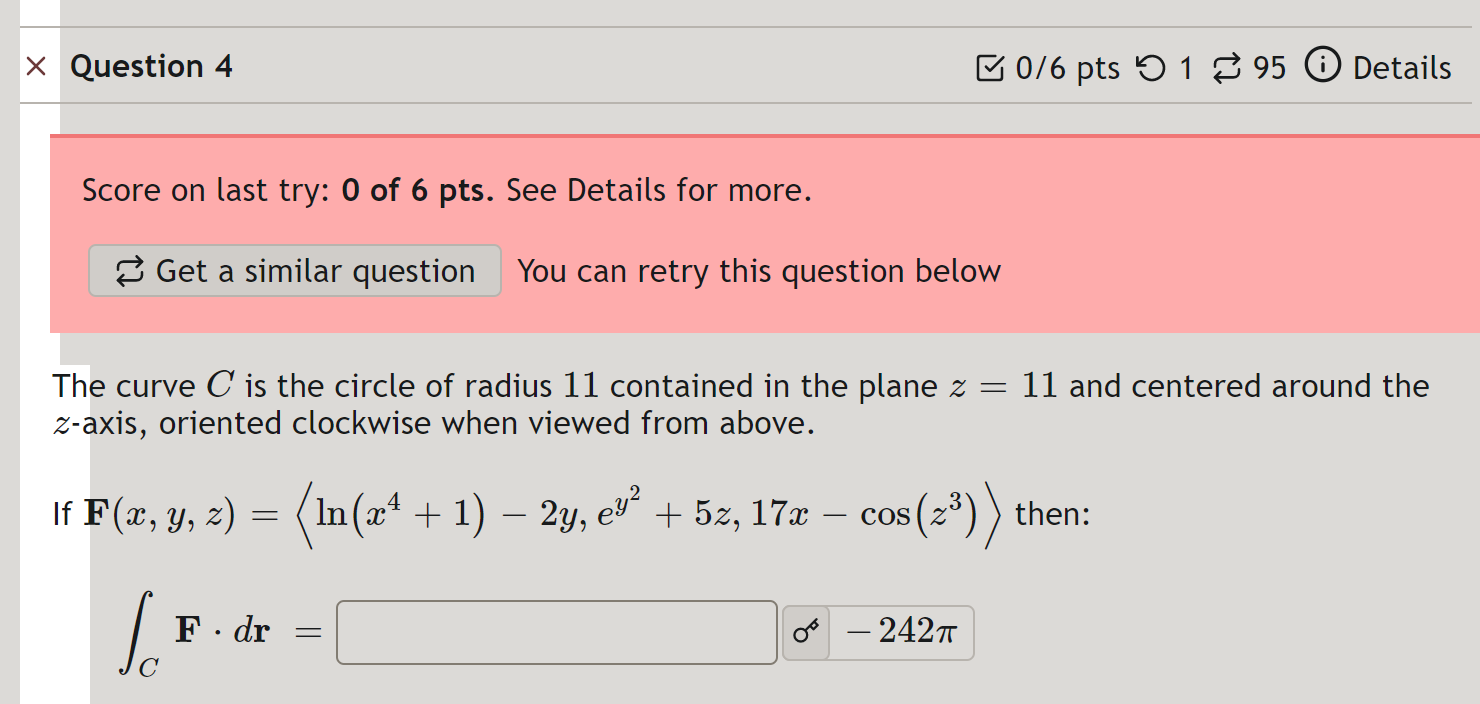Open the Details link

[x=1401, y=67]
